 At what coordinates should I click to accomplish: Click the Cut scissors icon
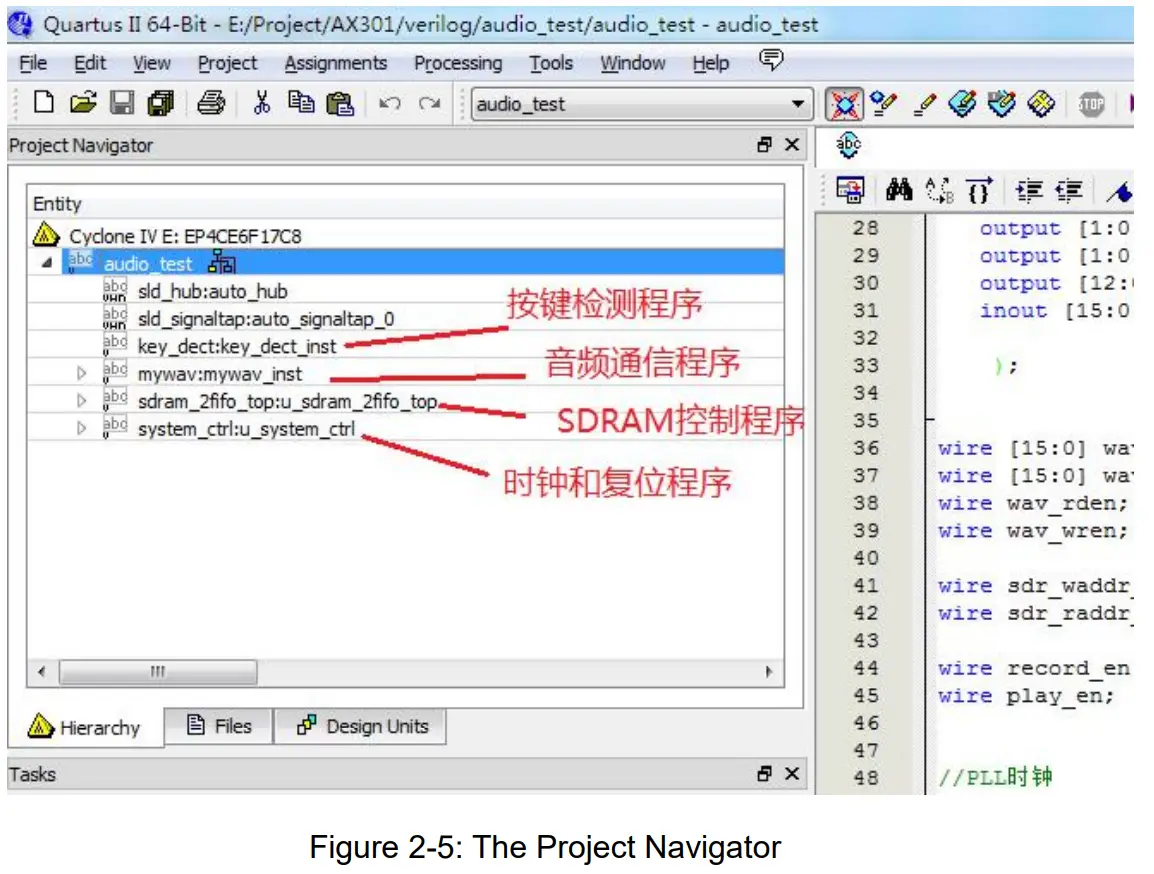(x=261, y=103)
